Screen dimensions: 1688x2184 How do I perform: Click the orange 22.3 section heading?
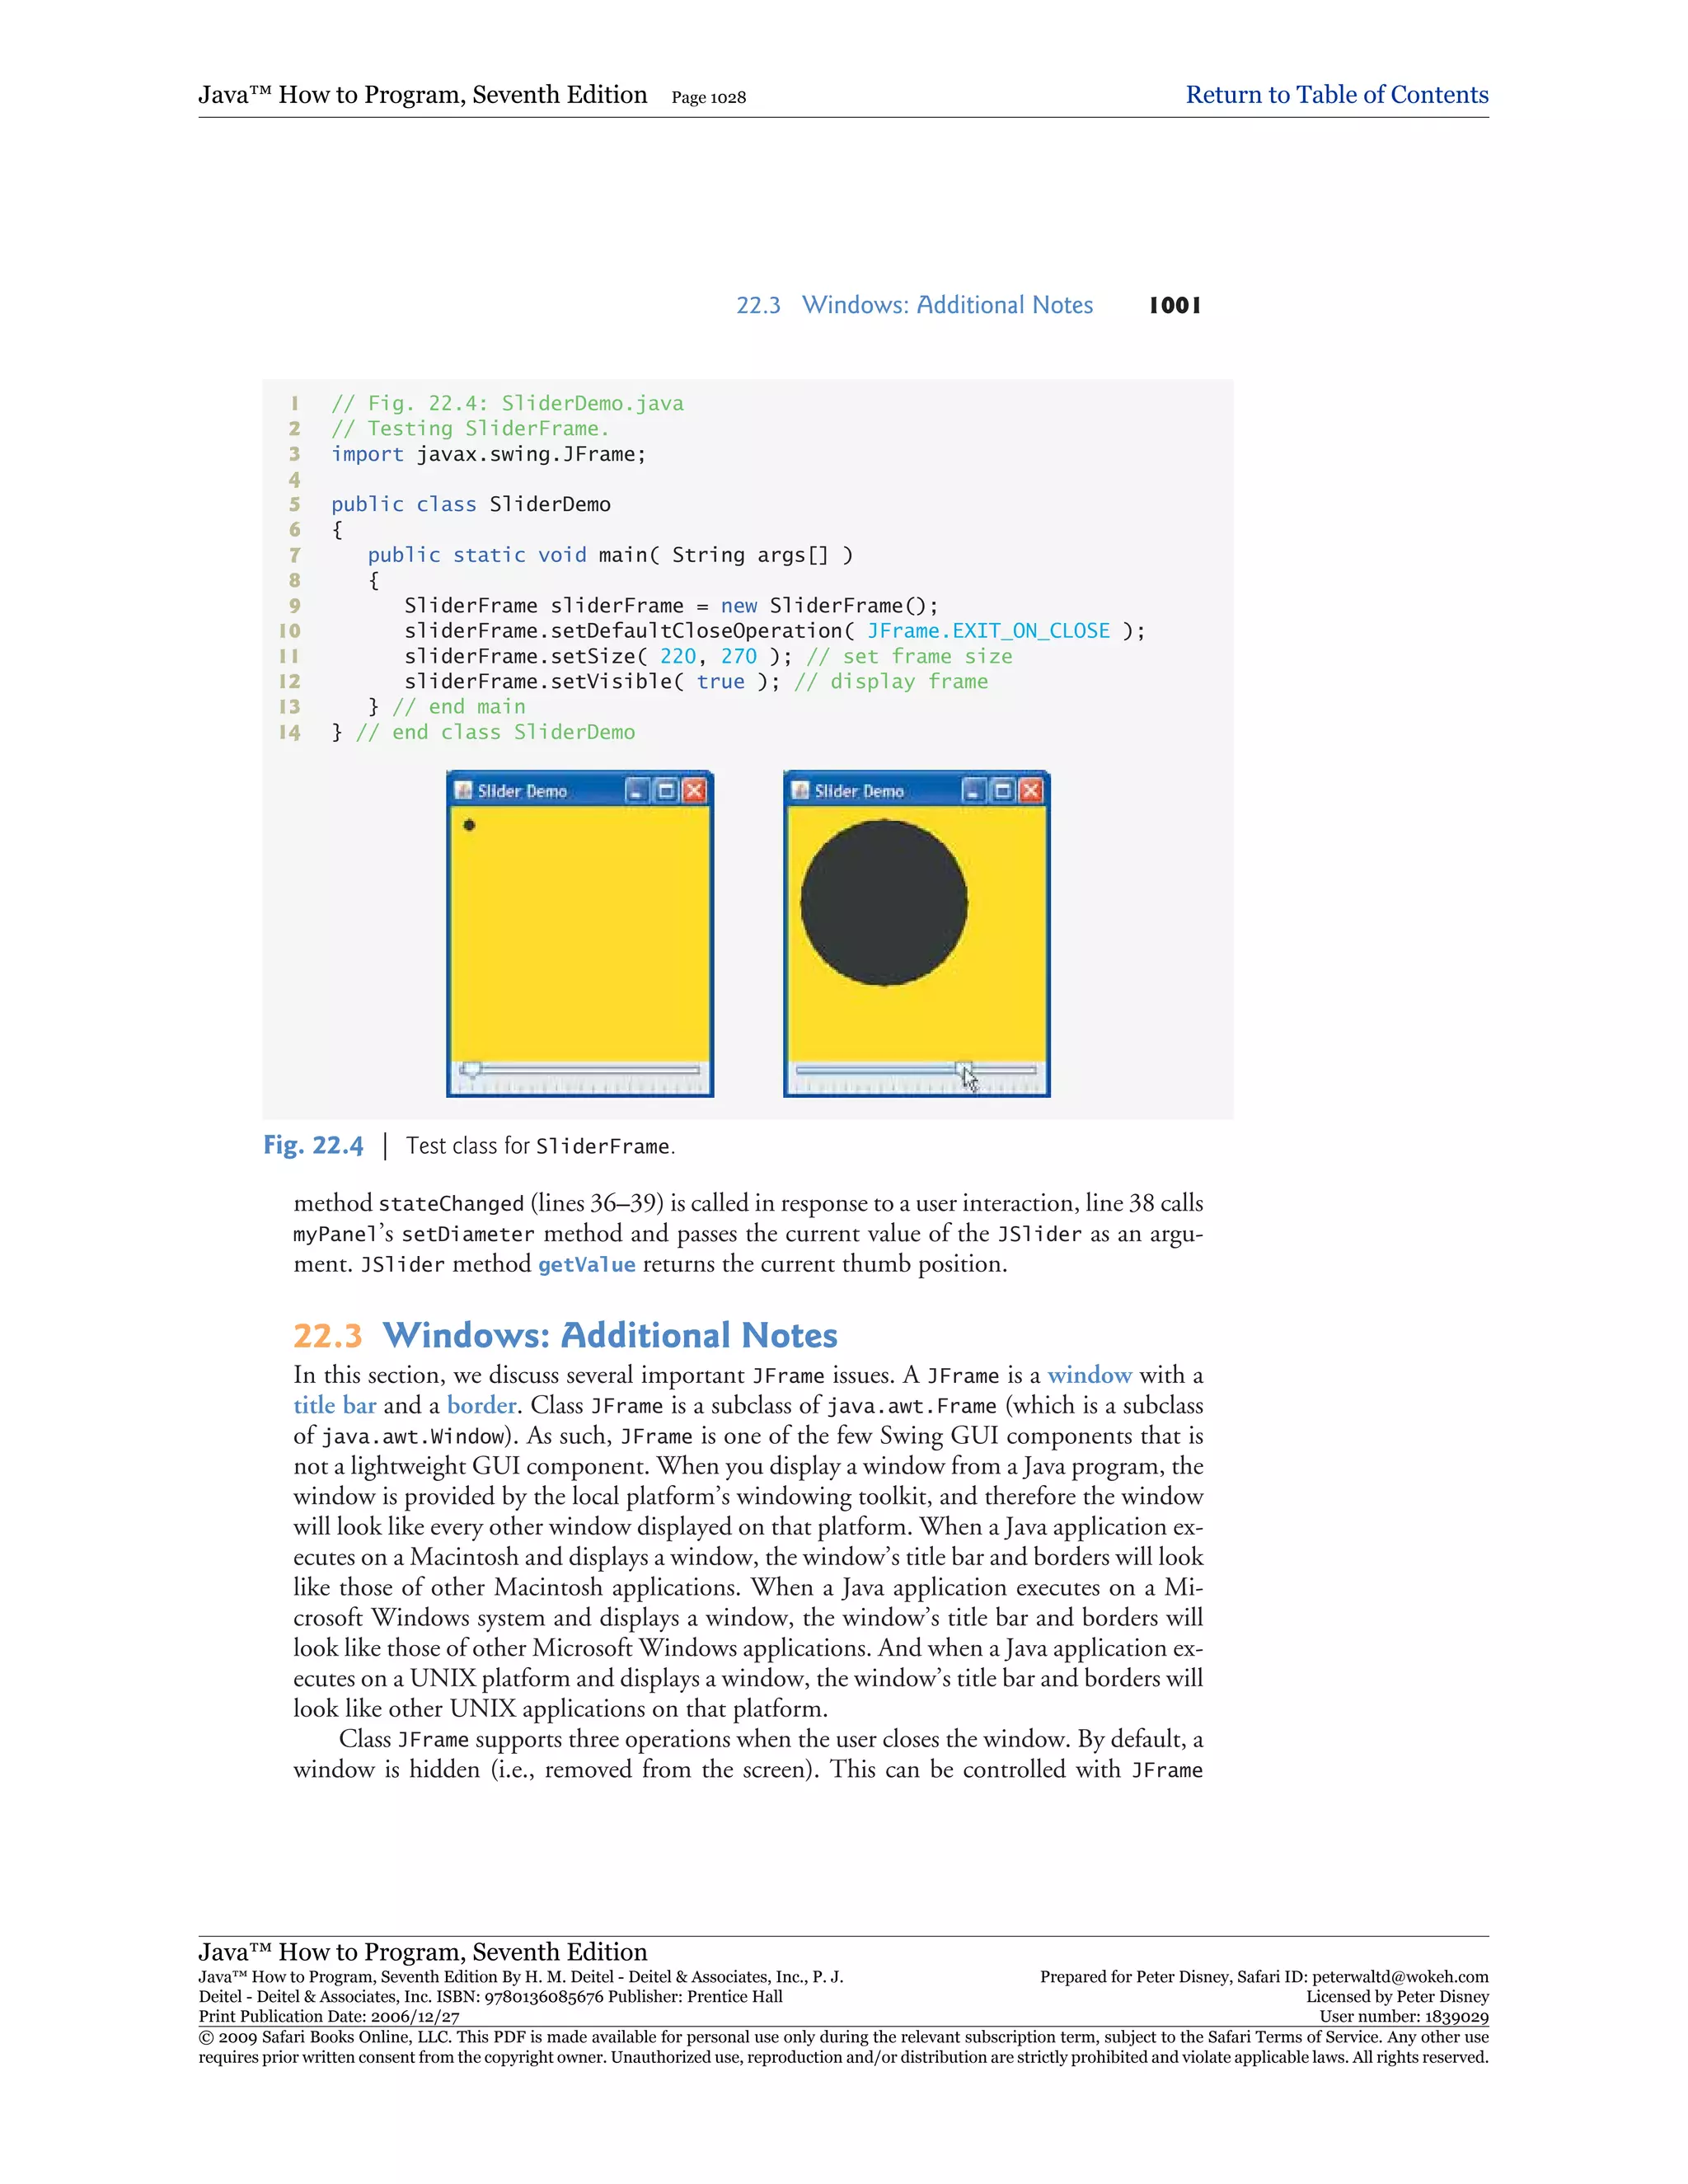coord(327,1336)
